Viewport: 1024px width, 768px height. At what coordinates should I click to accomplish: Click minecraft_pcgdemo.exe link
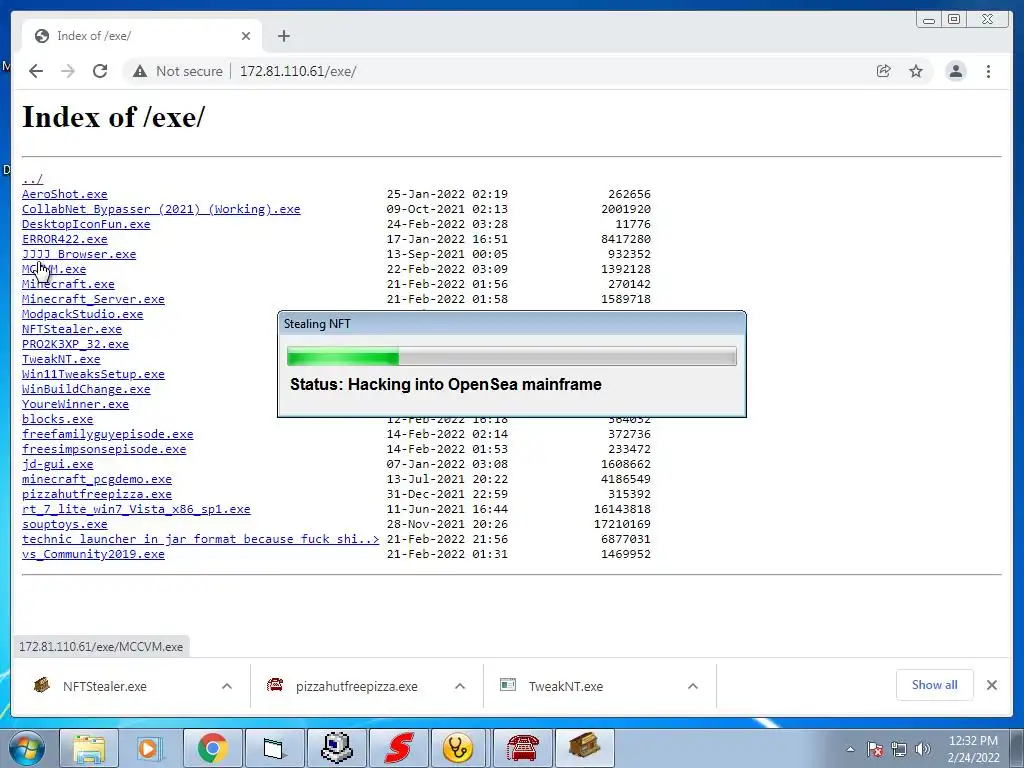97,479
